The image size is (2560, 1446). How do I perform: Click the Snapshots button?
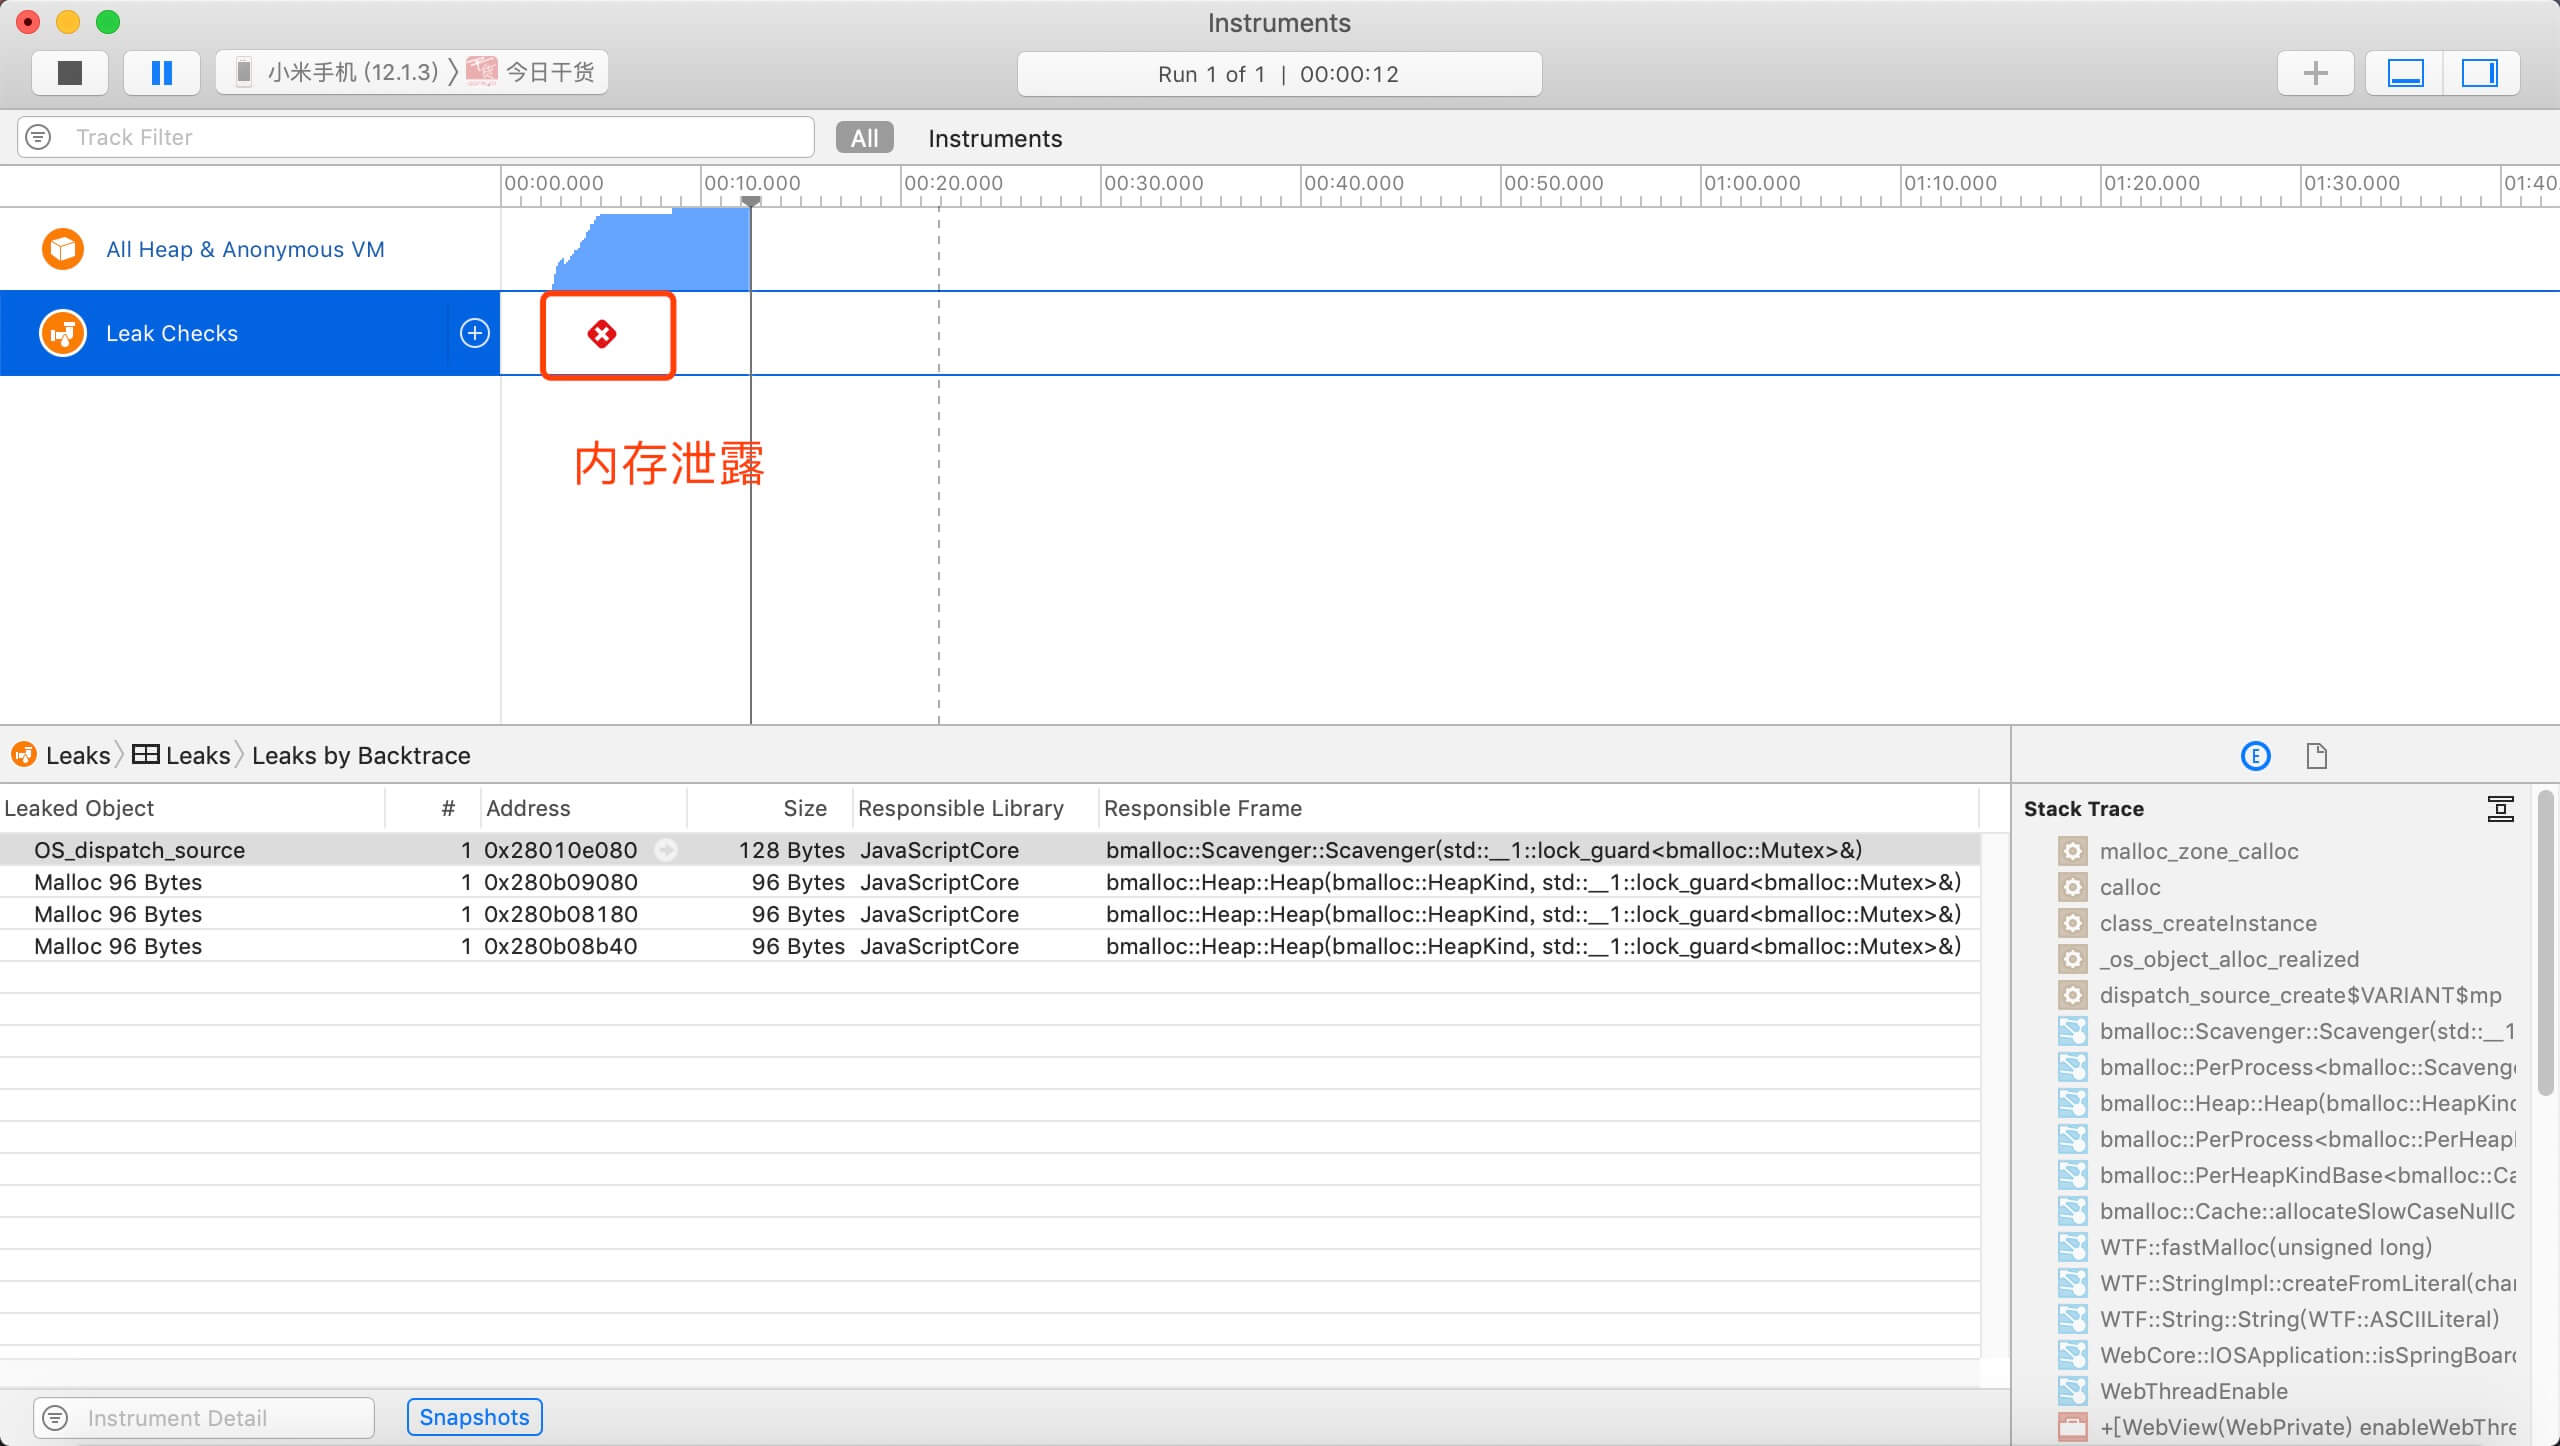point(474,1417)
